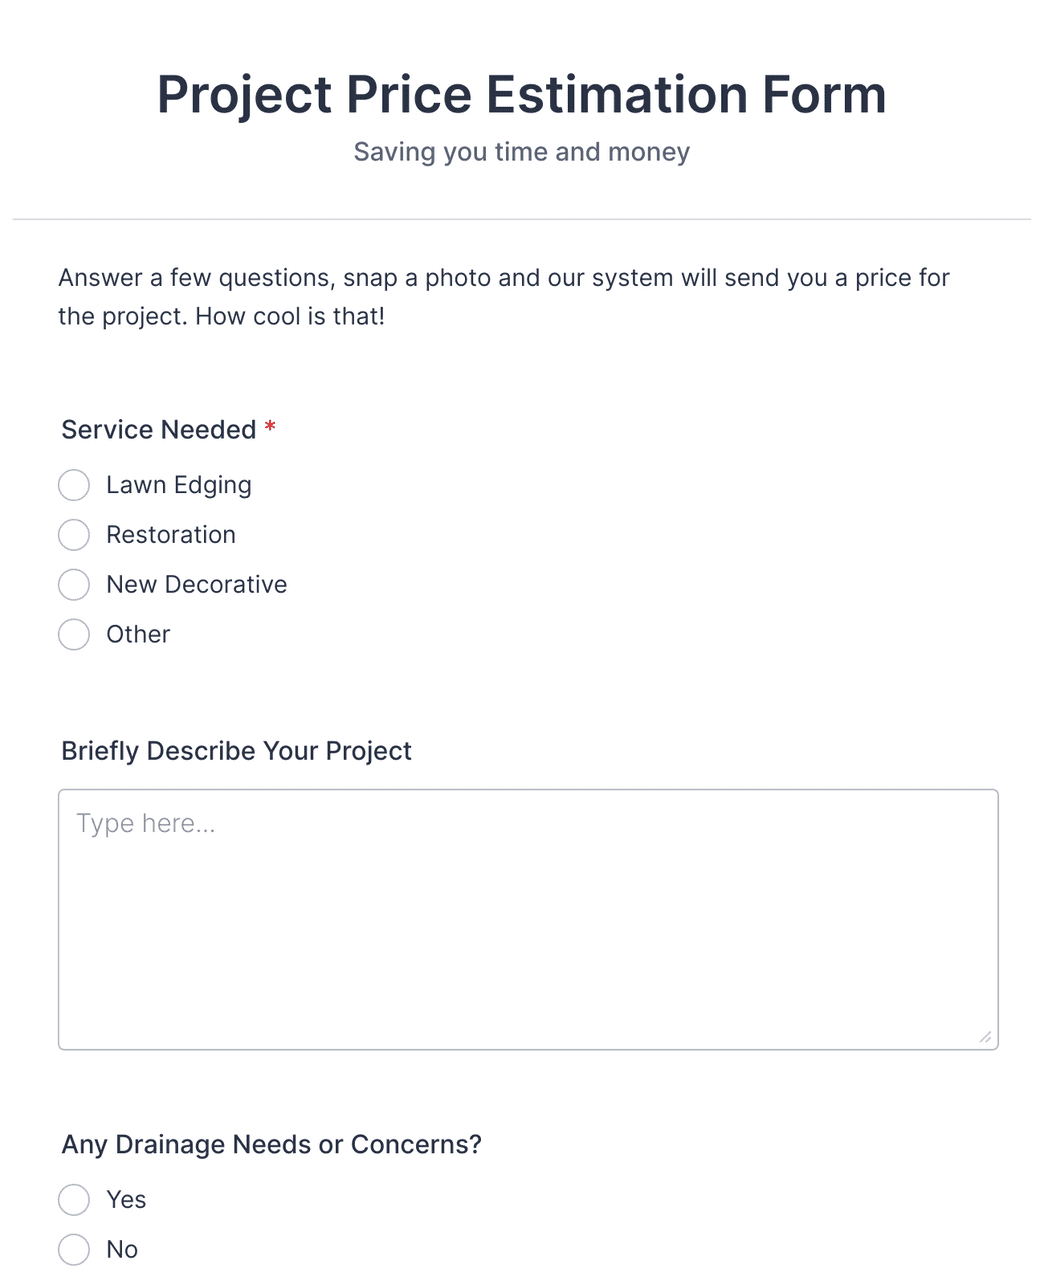This screenshot has height=1285, width=1044.
Task: Click the New Decorative label text
Action: coord(196,585)
